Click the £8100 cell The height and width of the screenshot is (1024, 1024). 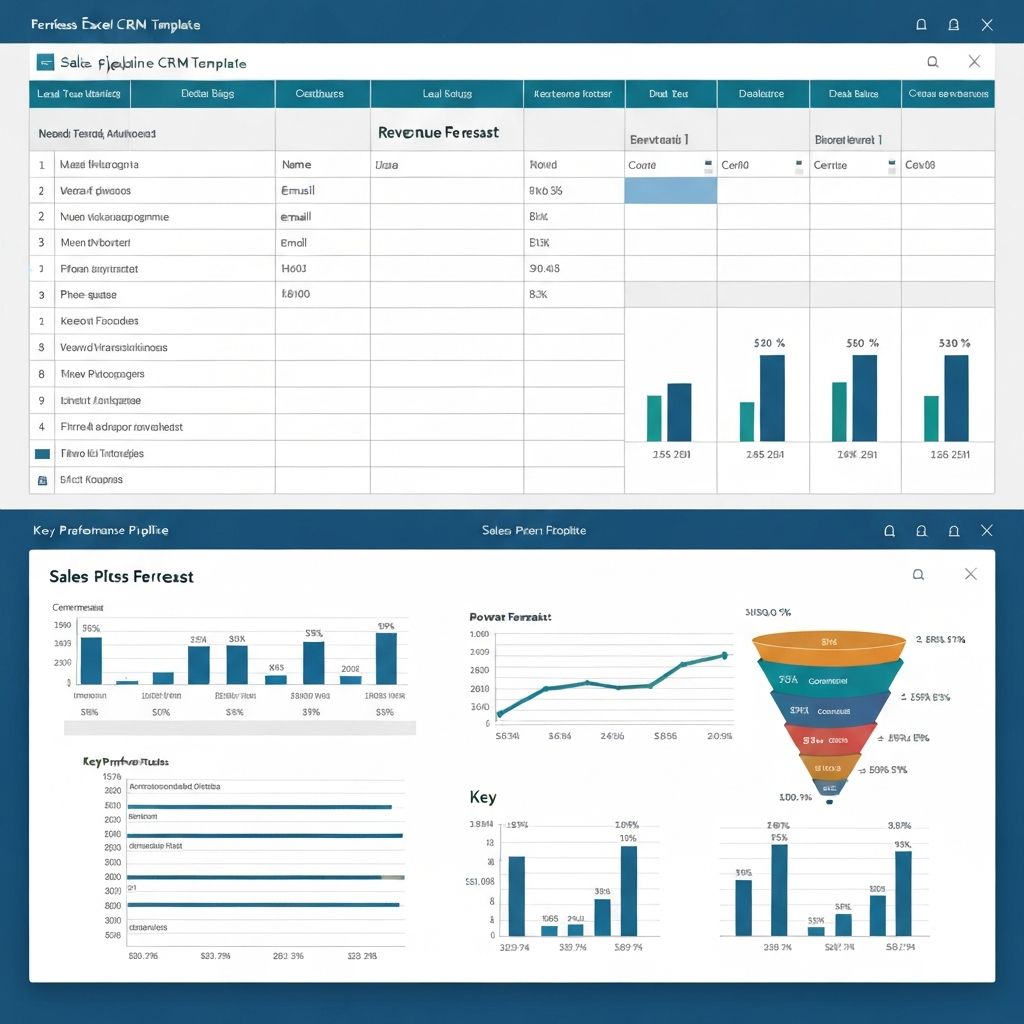point(323,295)
